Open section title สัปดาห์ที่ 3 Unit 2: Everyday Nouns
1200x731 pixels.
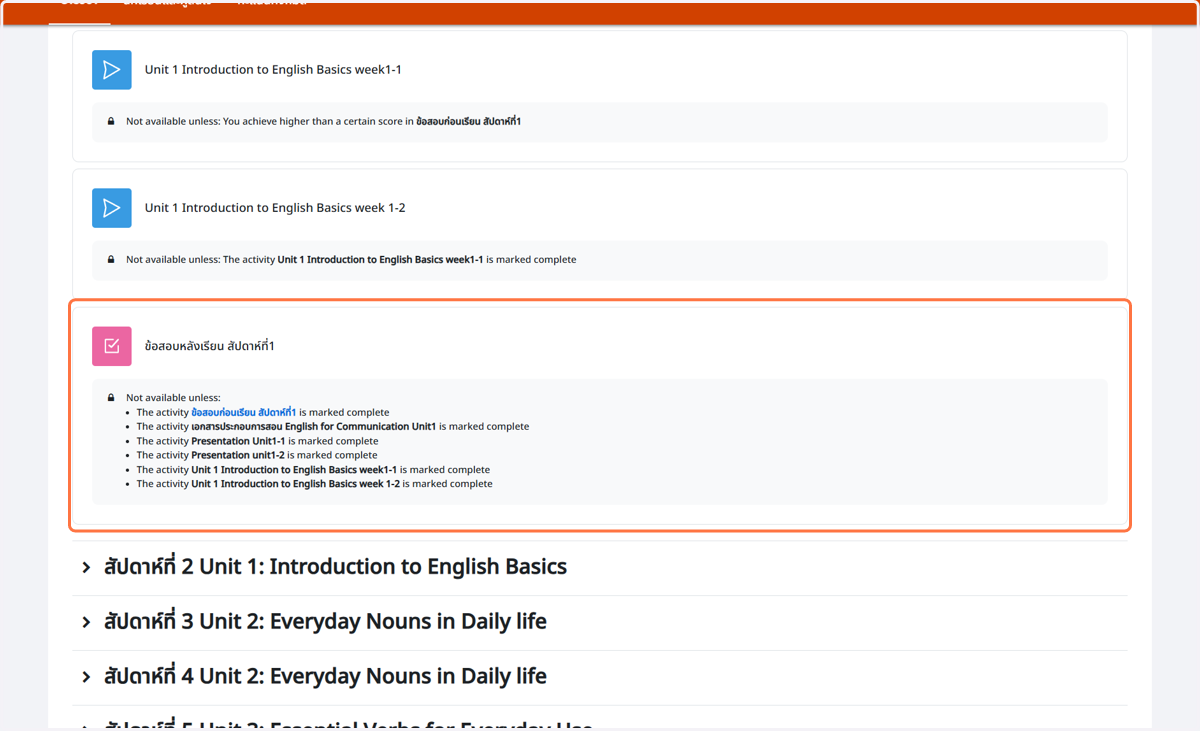pos(325,622)
